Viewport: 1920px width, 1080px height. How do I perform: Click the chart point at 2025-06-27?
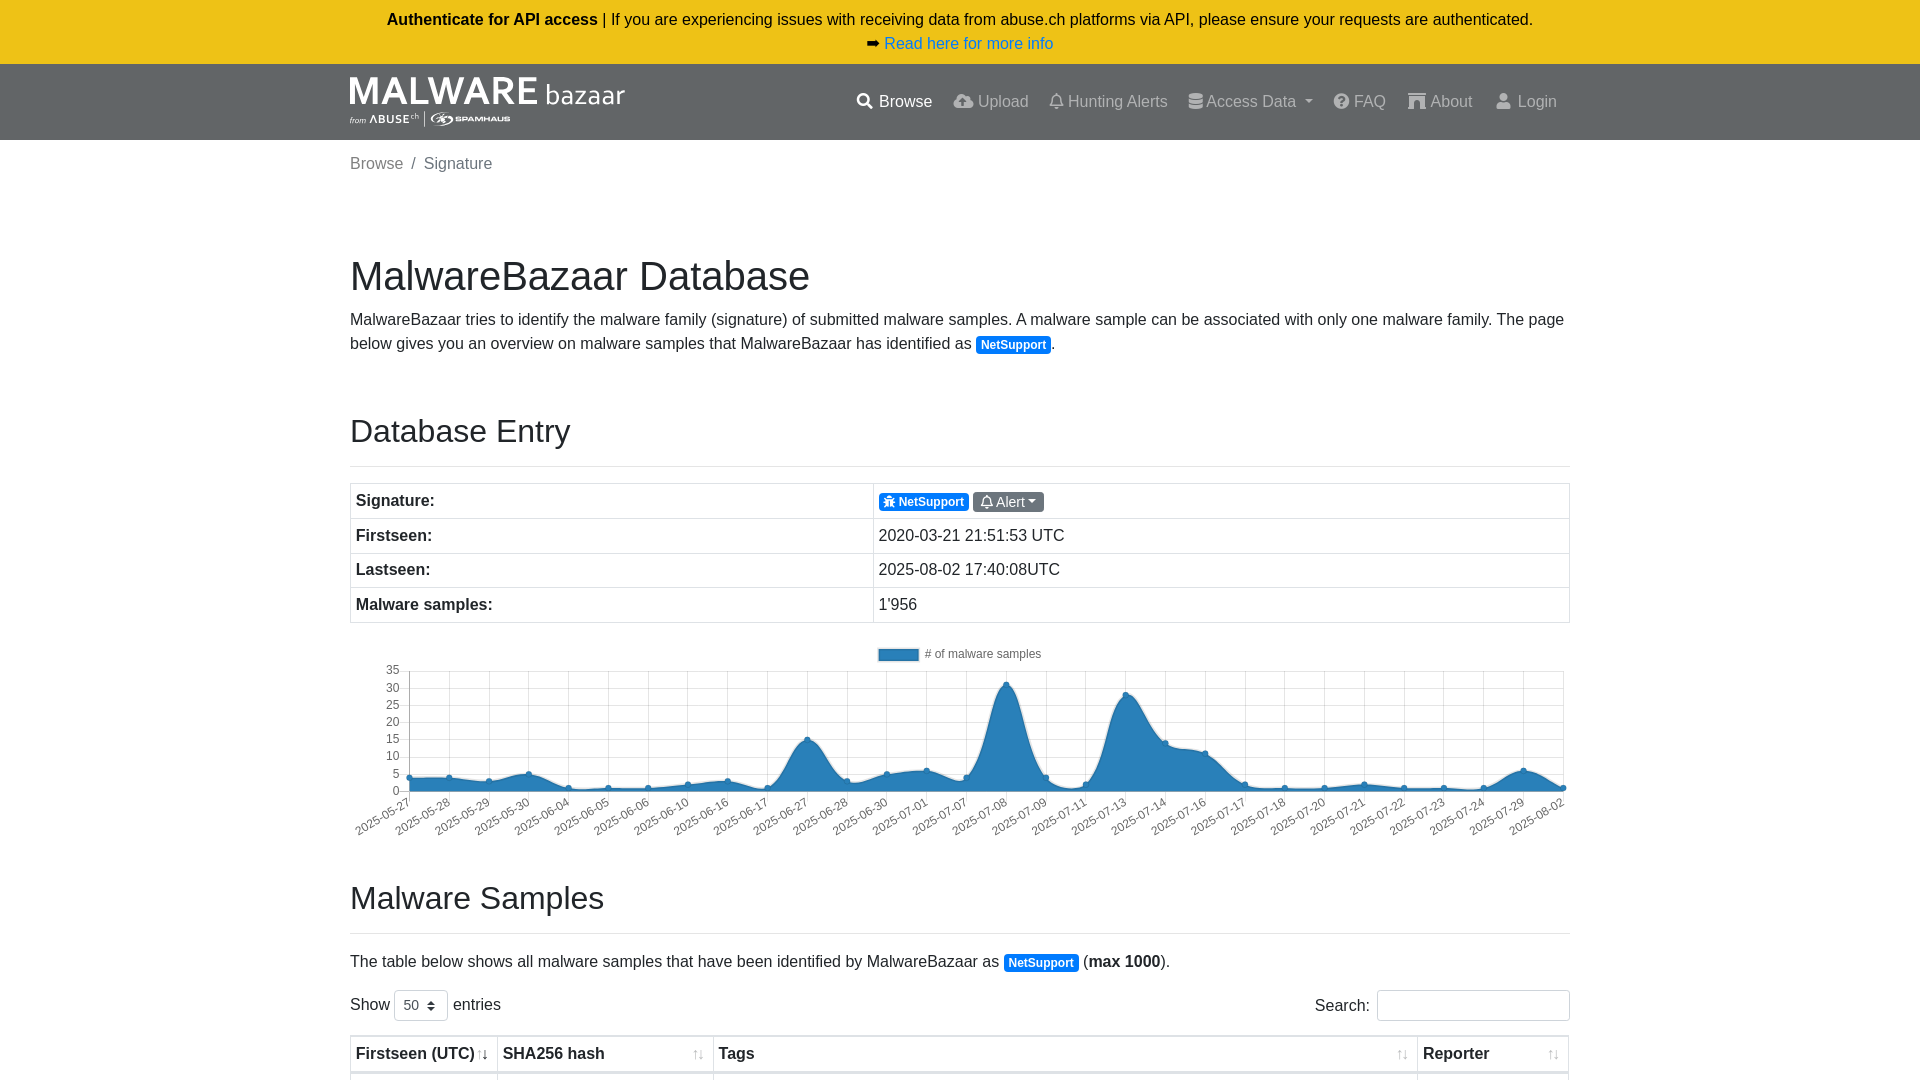(x=807, y=740)
